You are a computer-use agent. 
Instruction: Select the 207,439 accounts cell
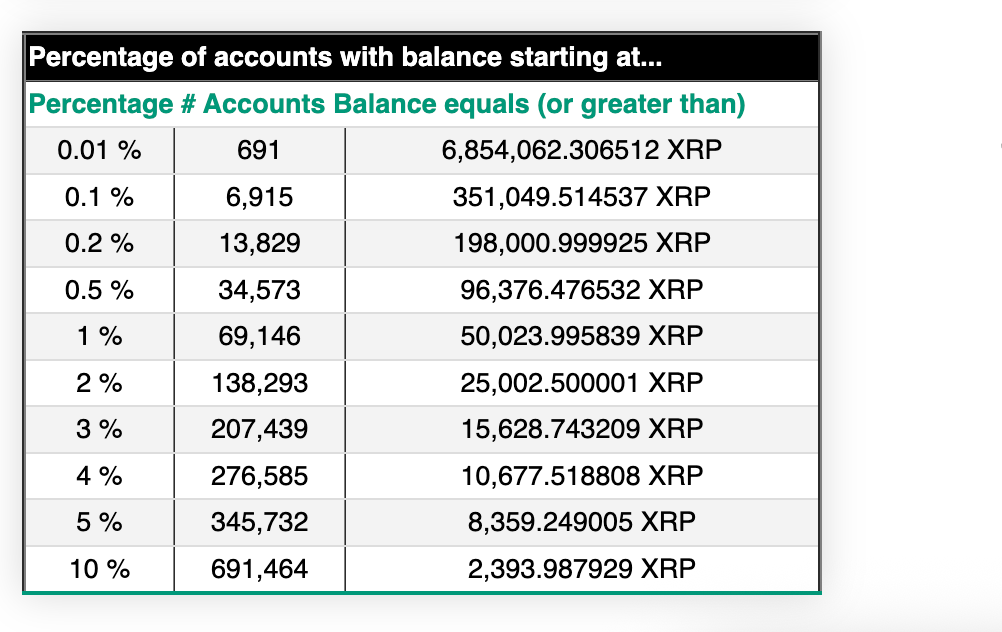tap(259, 430)
